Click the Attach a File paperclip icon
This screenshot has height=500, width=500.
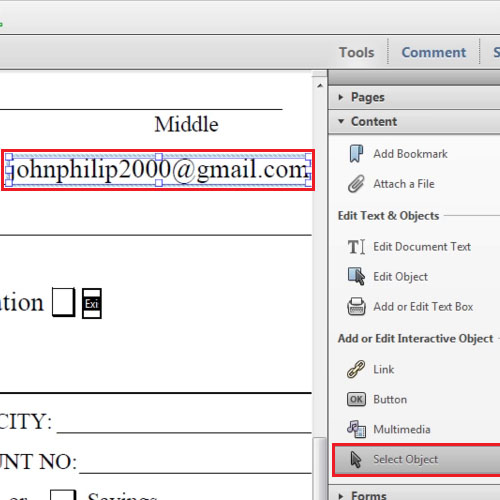356,184
